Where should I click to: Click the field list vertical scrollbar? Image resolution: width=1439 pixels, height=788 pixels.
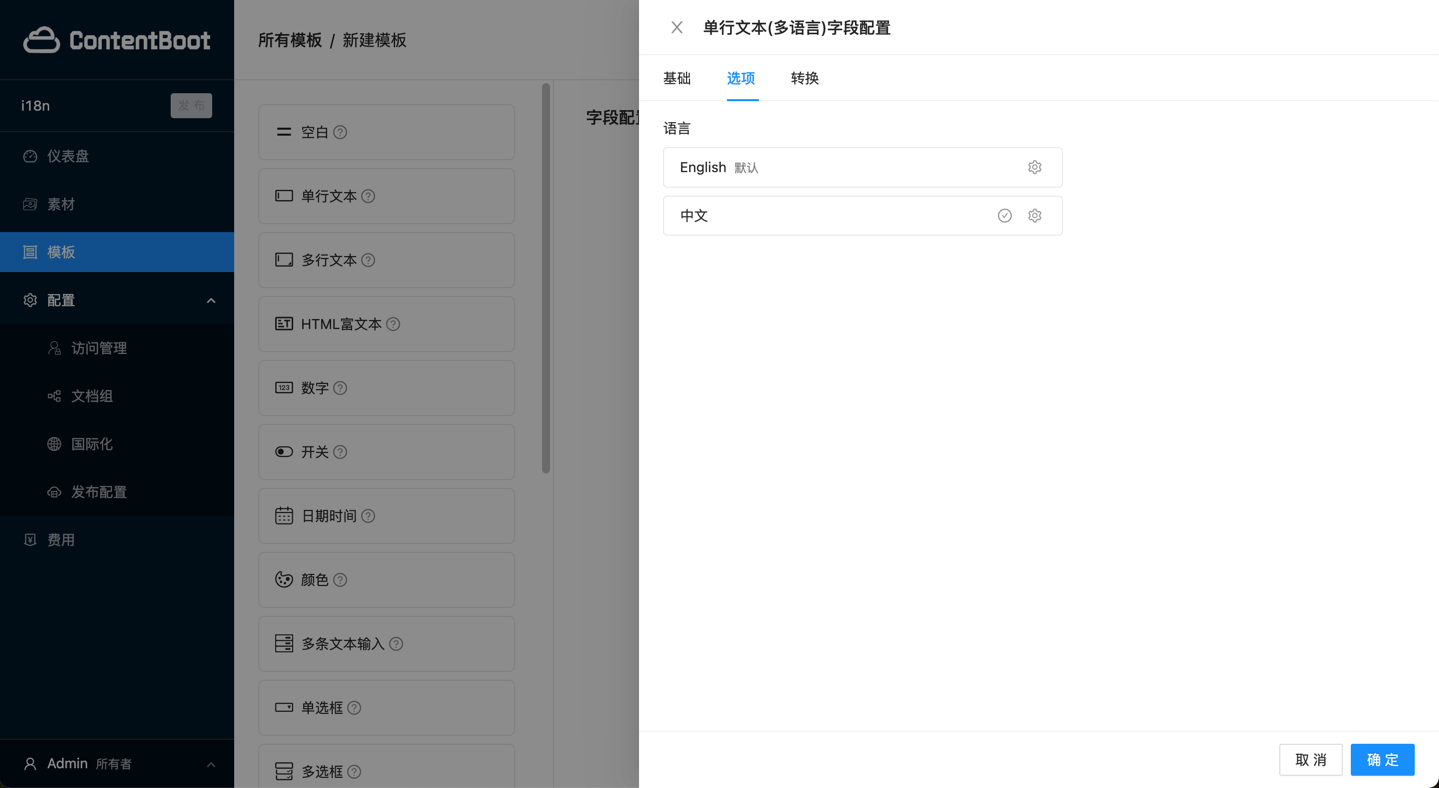[546, 278]
